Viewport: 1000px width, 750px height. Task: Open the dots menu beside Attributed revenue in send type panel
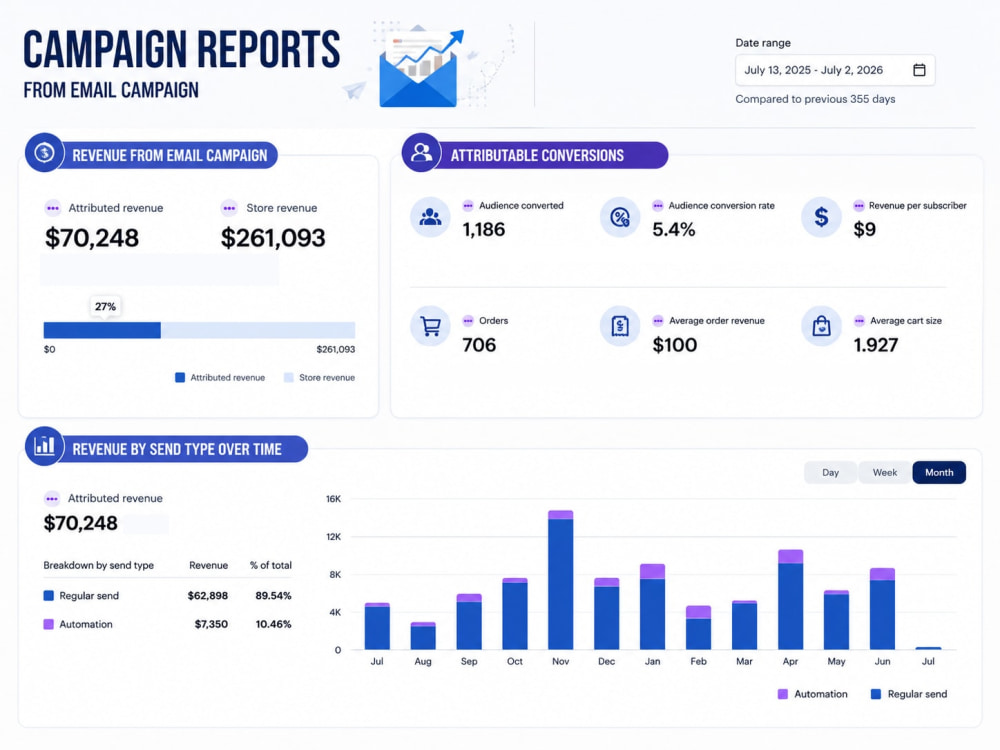coord(52,499)
